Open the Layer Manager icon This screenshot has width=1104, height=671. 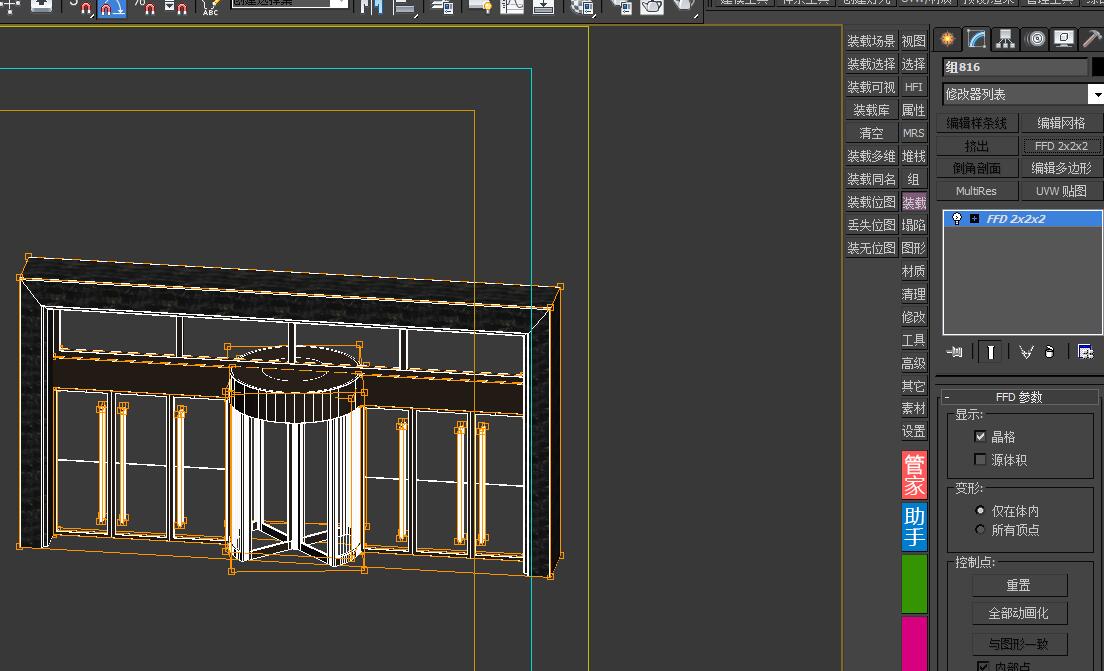(443, 7)
